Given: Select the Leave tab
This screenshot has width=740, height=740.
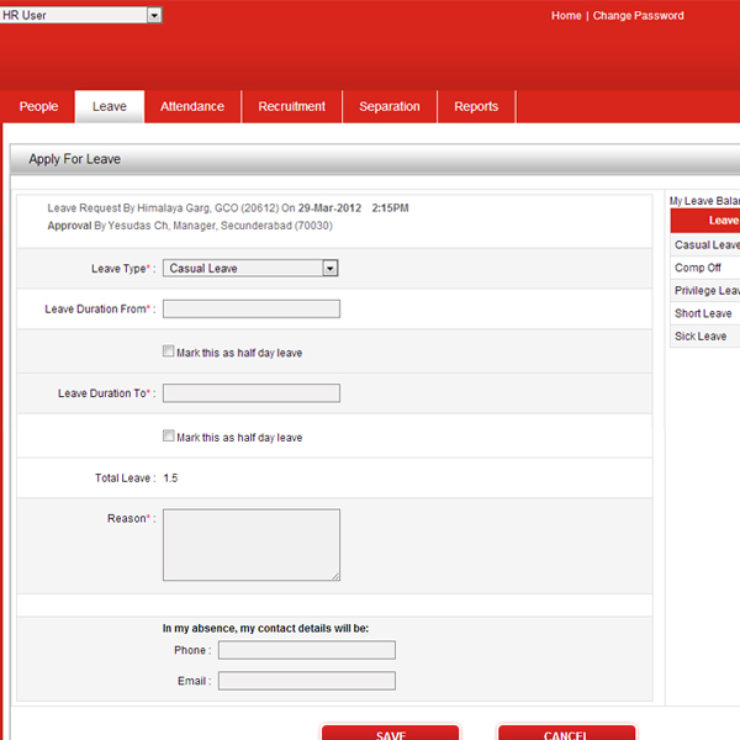Looking at the screenshot, I should [109, 107].
